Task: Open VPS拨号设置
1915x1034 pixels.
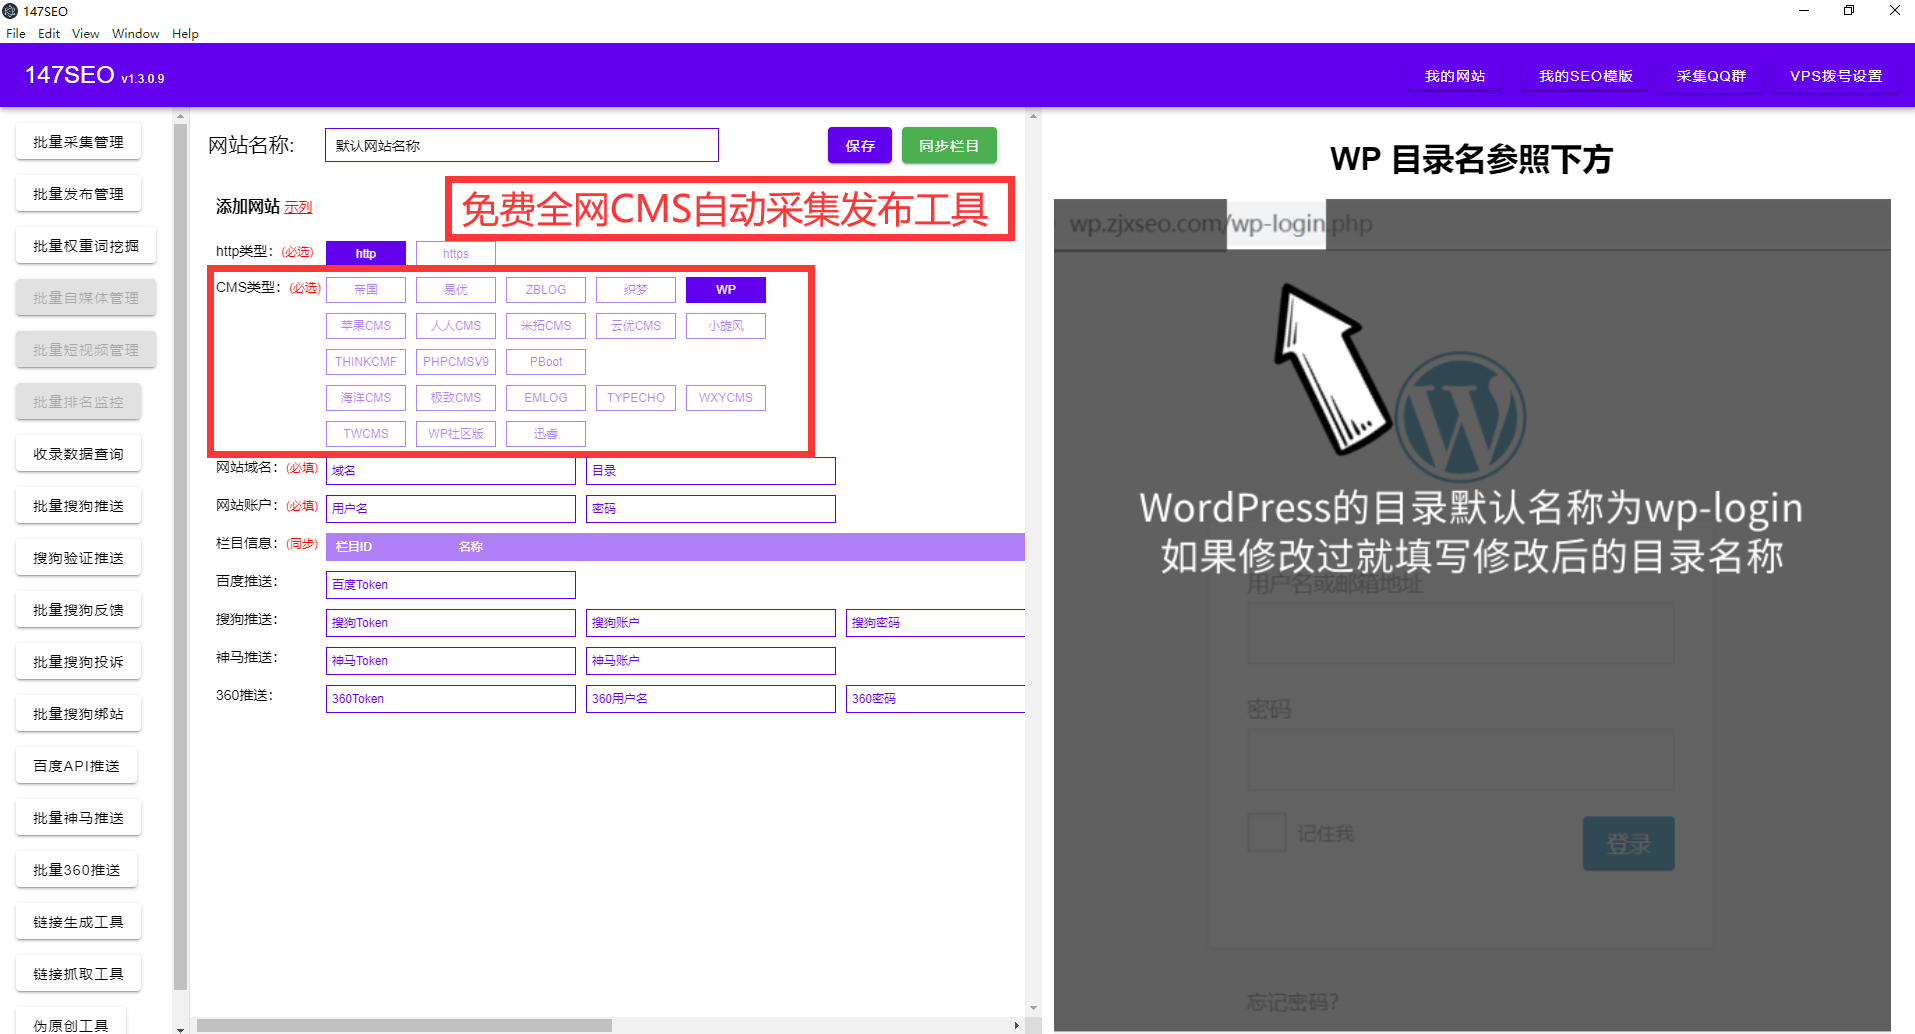Action: (1835, 75)
